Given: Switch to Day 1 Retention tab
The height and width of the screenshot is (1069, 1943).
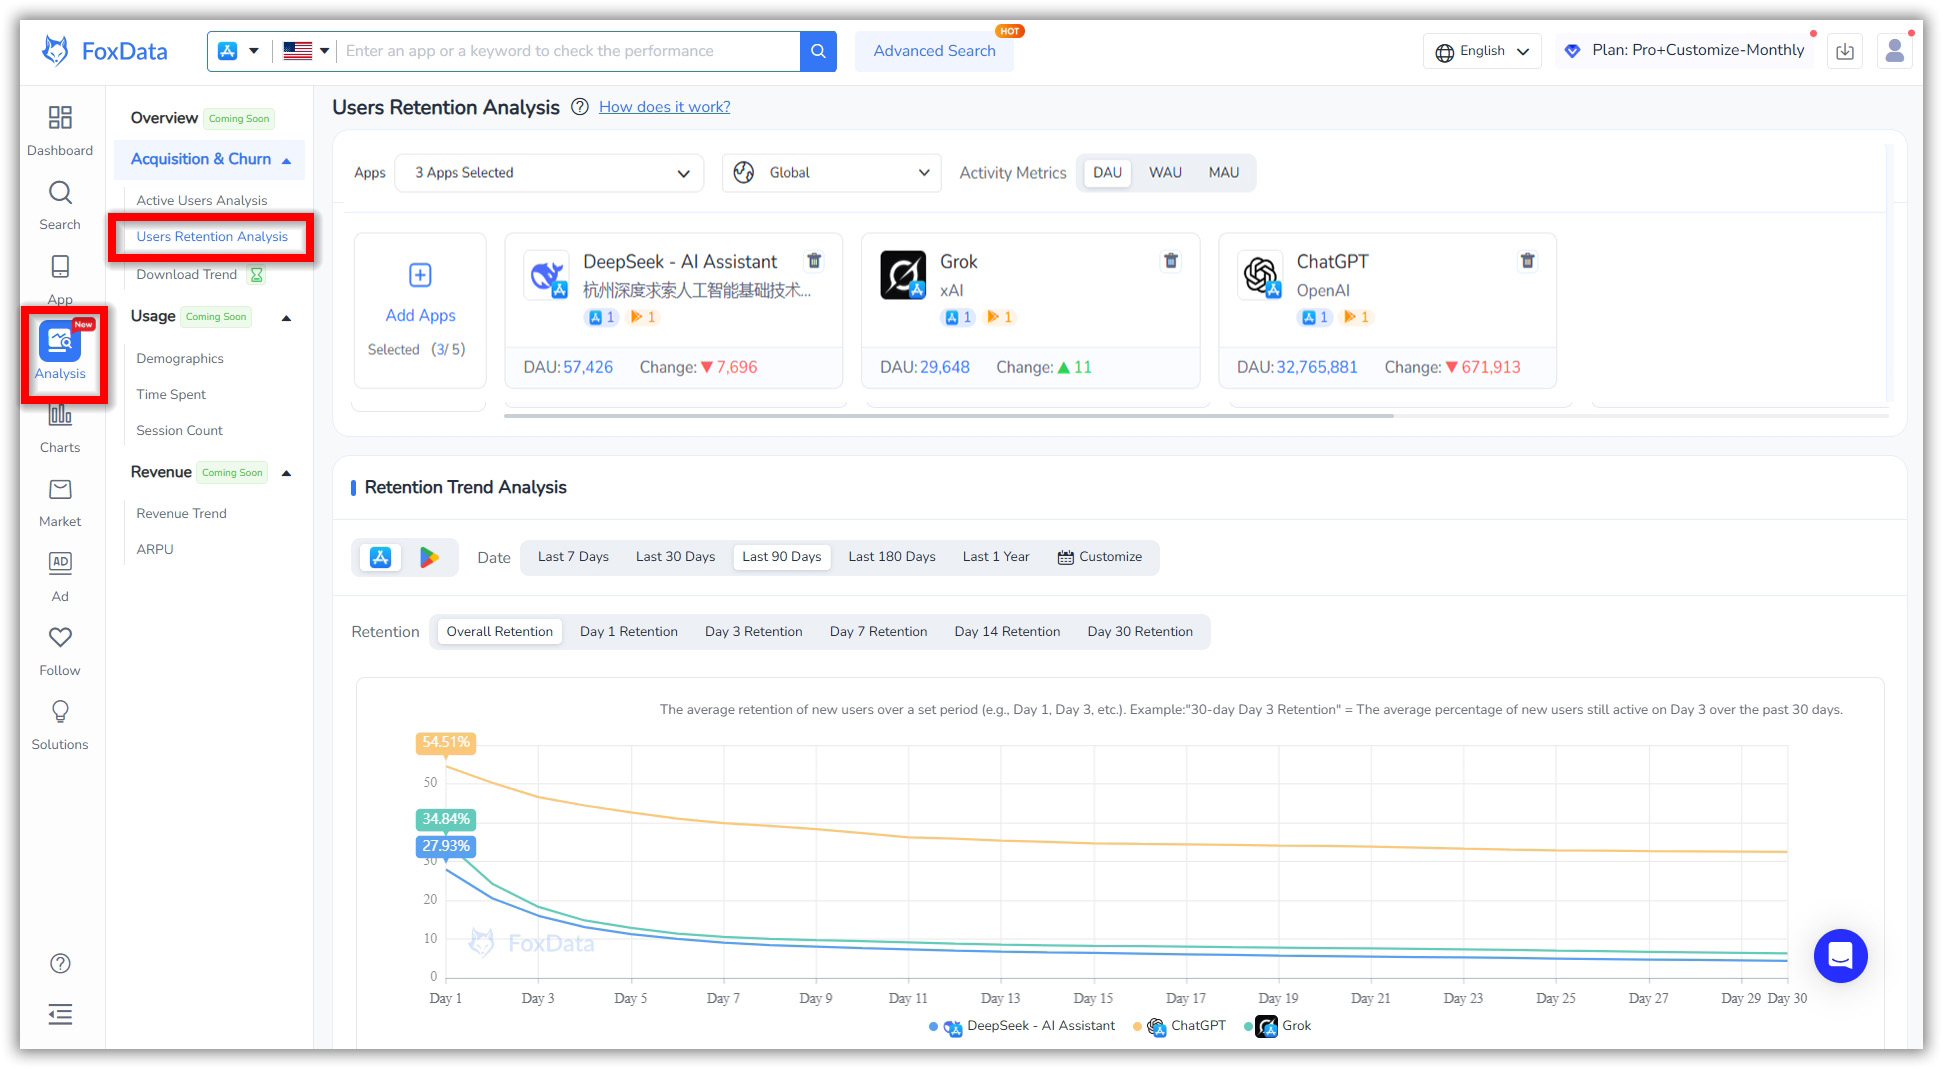Looking at the screenshot, I should (x=629, y=632).
